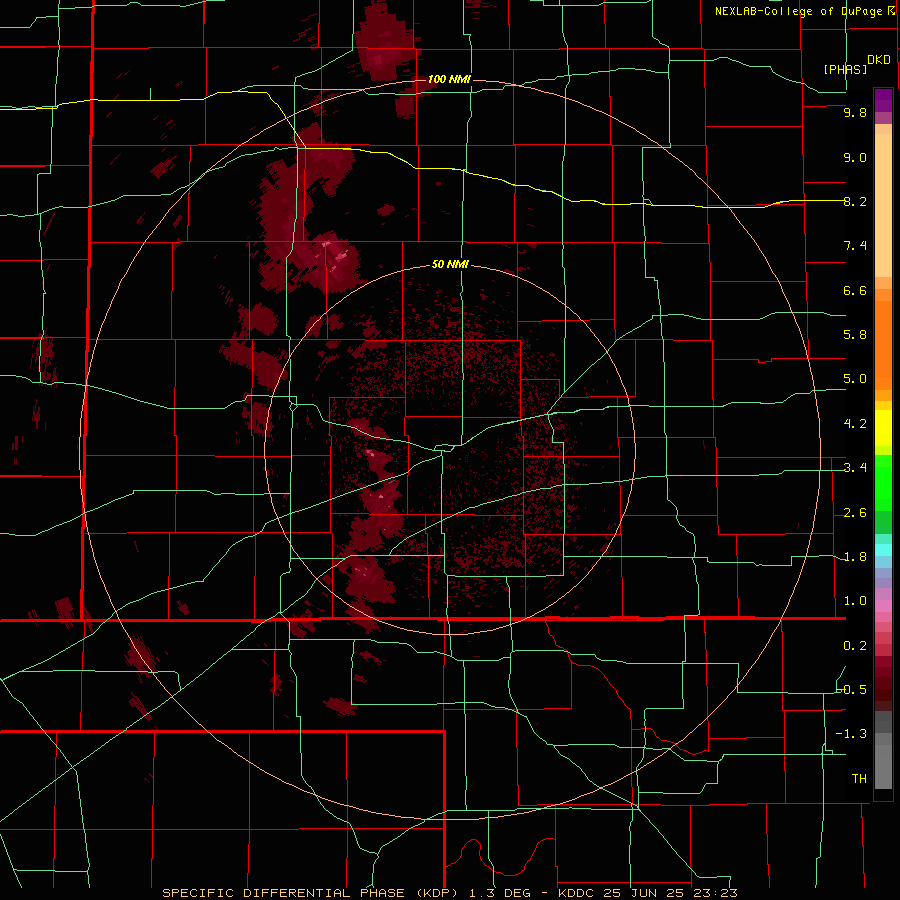Click the -0.5 scale value
The image size is (900, 900).
pos(852,690)
